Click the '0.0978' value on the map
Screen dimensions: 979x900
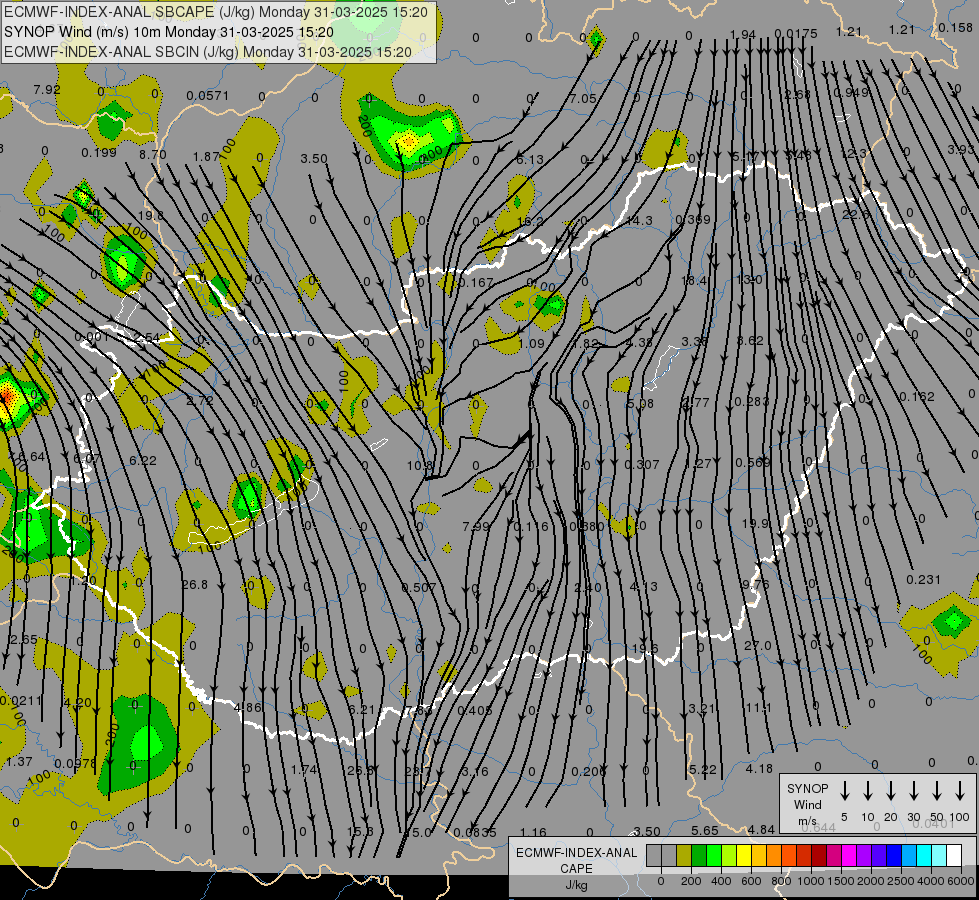pyautogui.click(x=76, y=763)
